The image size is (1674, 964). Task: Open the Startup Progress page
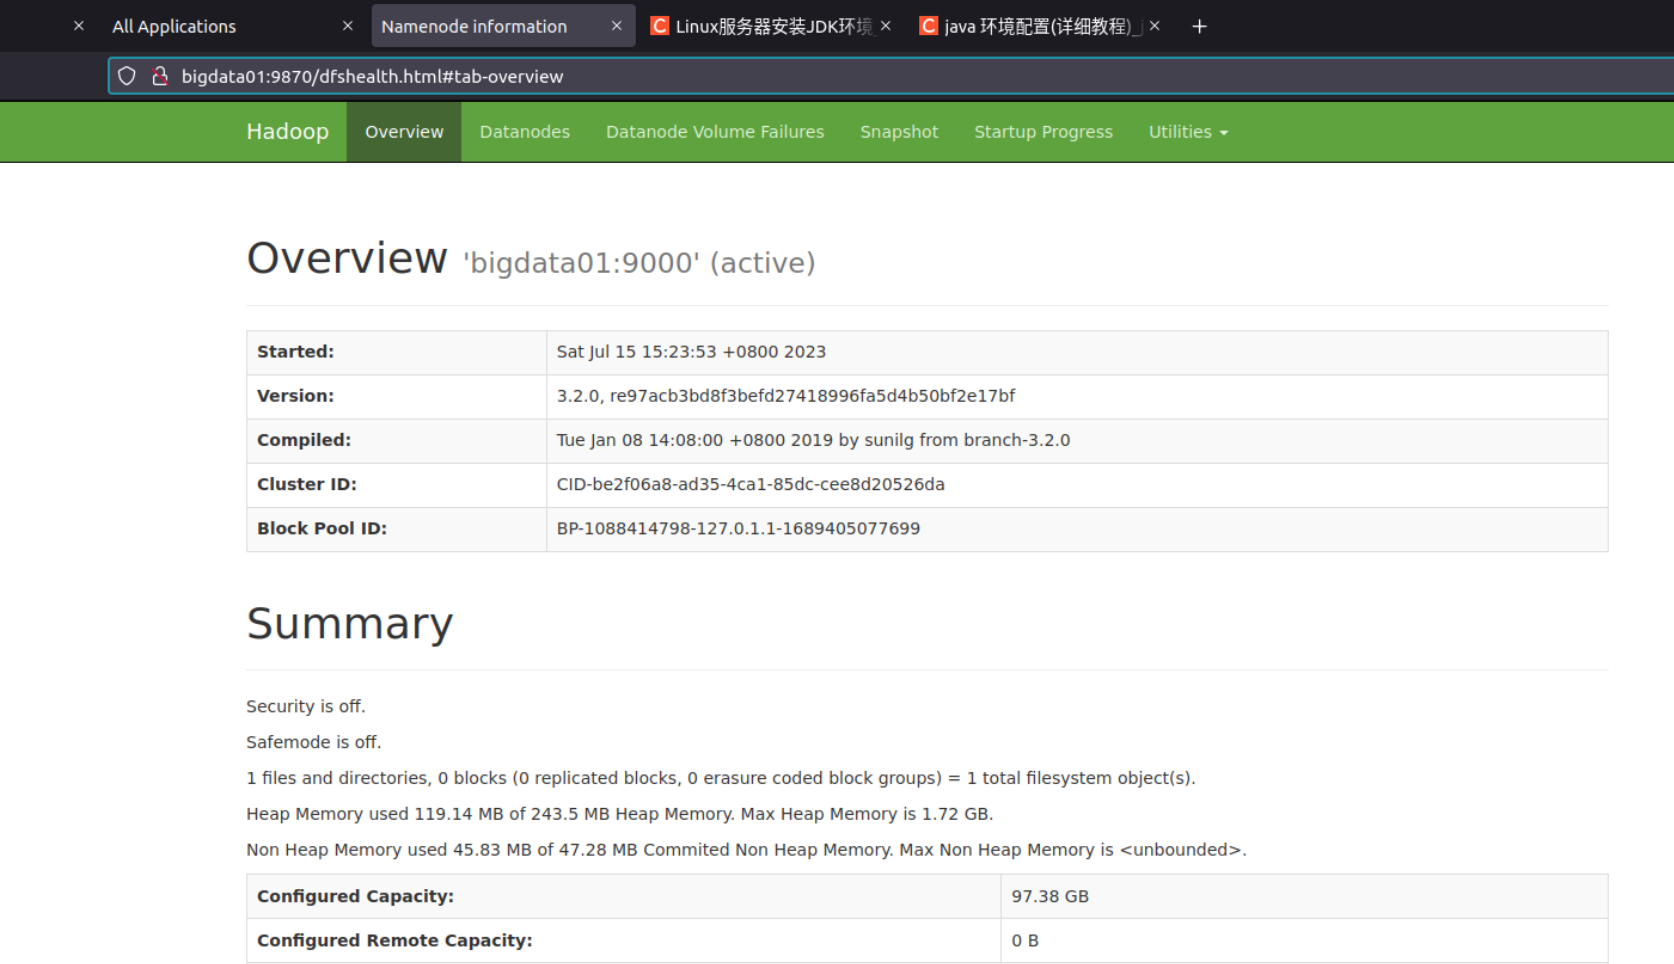pyautogui.click(x=1043, y=132)
